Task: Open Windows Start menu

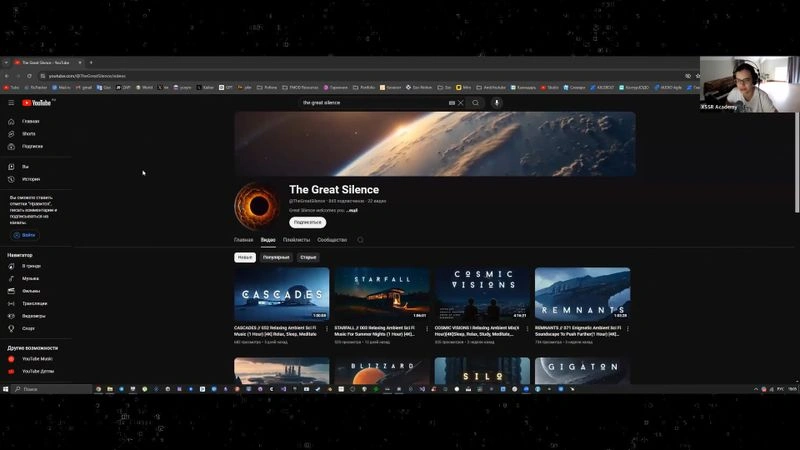Action: 6,389
